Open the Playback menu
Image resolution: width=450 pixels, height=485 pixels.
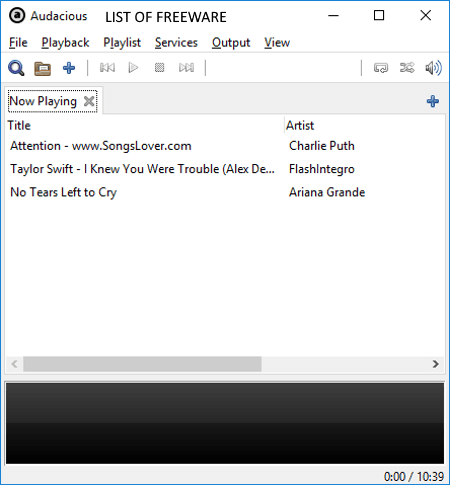coord(65,43)
